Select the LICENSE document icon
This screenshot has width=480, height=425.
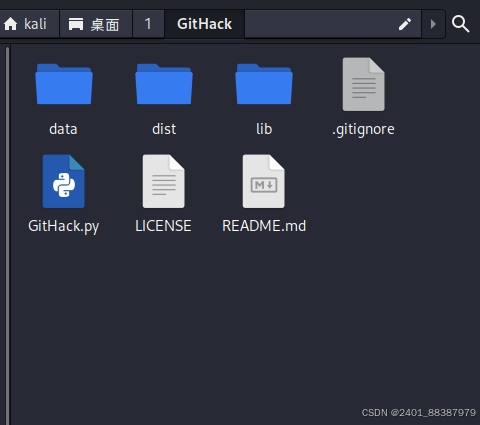coord(164,181)
